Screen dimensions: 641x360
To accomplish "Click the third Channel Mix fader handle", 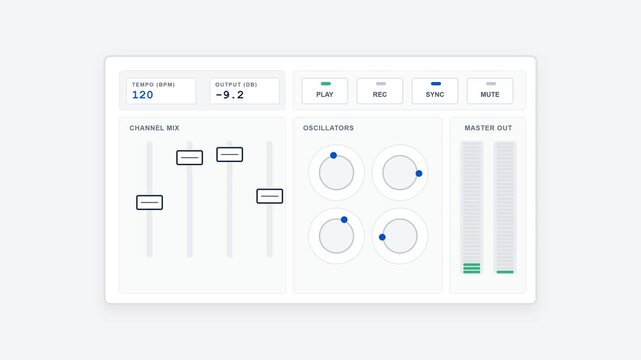I will click(x=230, y=154).
